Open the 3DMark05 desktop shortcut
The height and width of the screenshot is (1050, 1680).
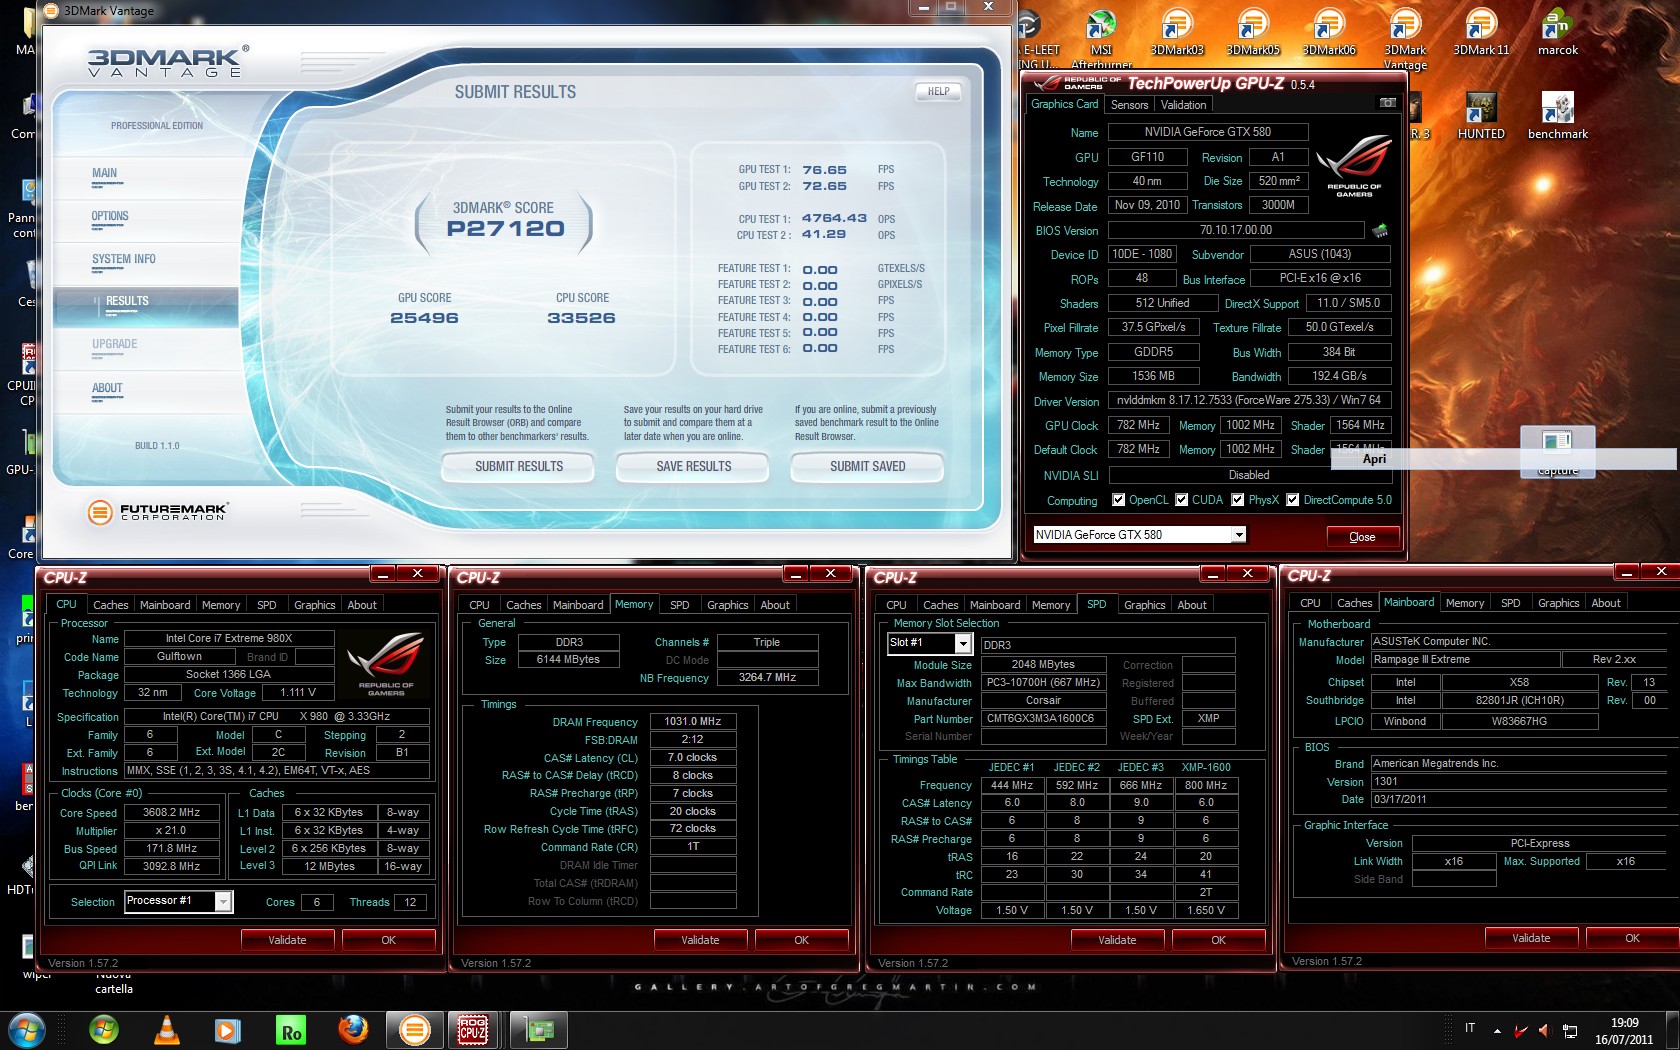click(x=1253, y=32)
